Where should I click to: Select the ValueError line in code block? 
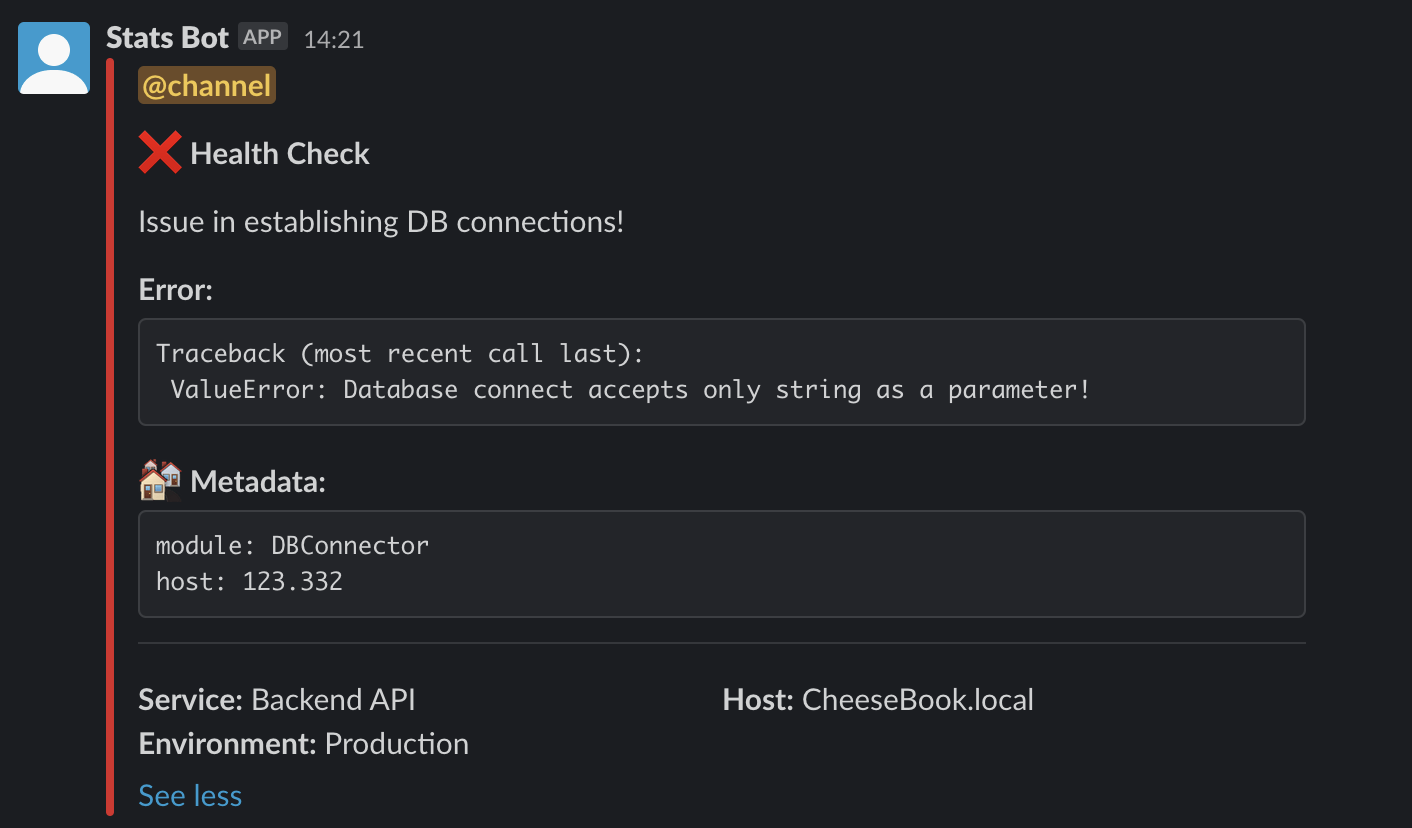click(630, 390)
